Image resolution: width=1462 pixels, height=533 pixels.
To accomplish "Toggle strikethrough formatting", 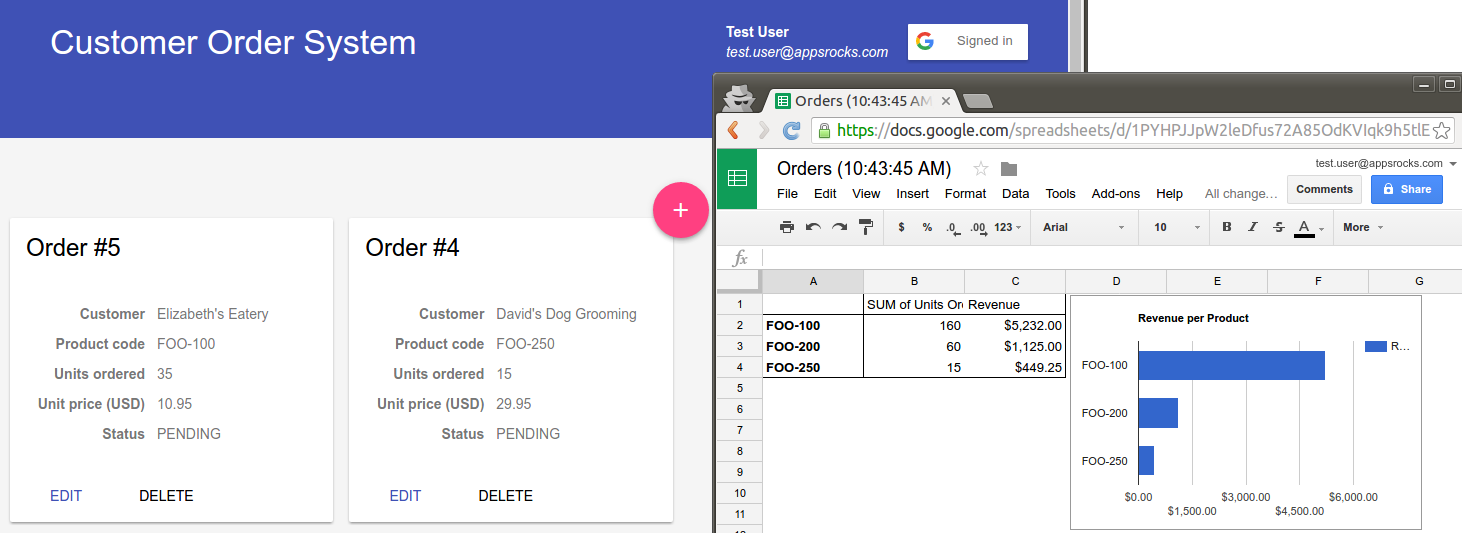I will pyautogui.click(x=1278, y=227).
